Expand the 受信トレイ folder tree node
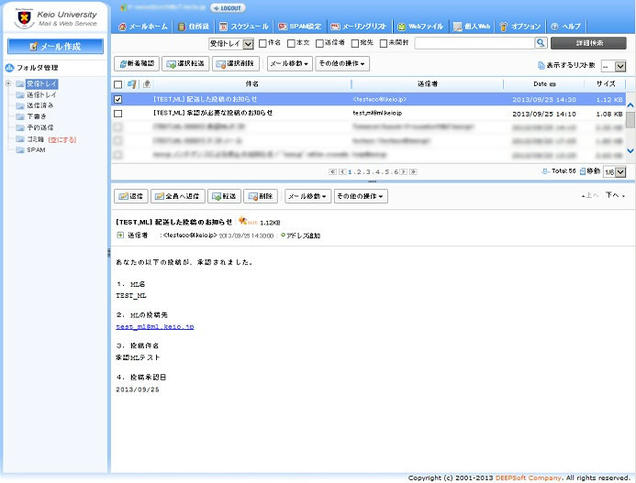 [x=8, y=83]
